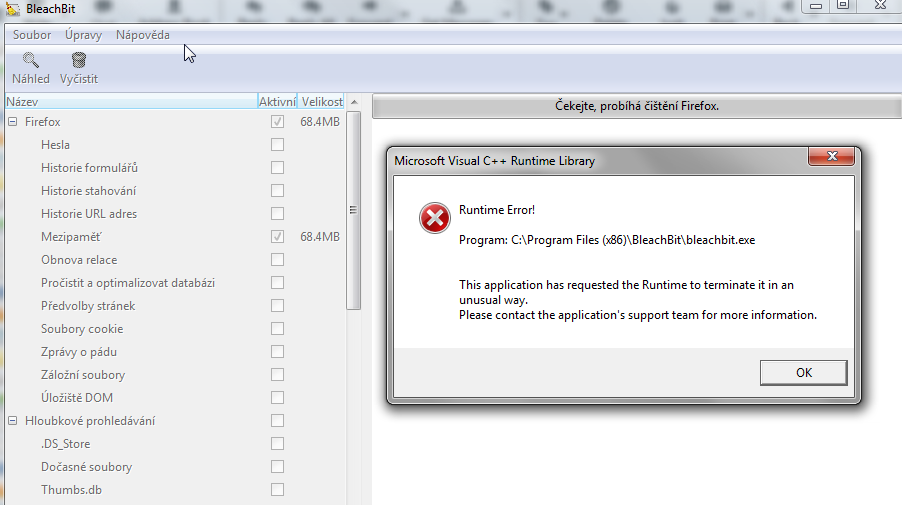The height and width of the screenshot is (505, 902).
Task: Click the cleaner list vertical scrollbar thumb
Action: [354, 211]
